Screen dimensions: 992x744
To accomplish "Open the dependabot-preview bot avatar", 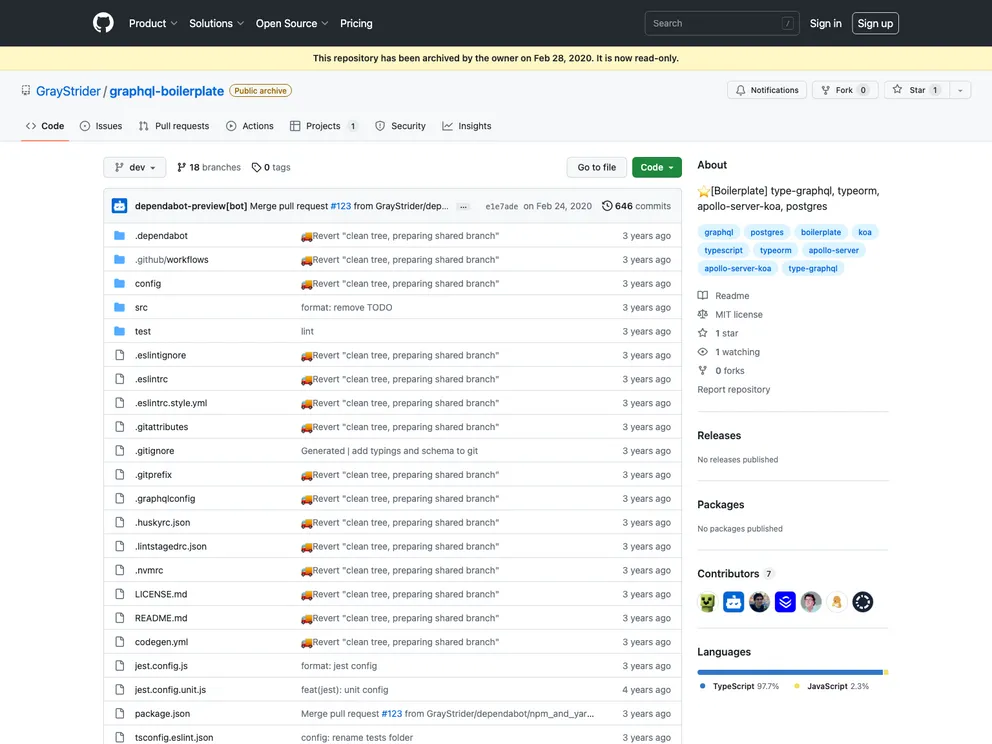I will (120, 206).
